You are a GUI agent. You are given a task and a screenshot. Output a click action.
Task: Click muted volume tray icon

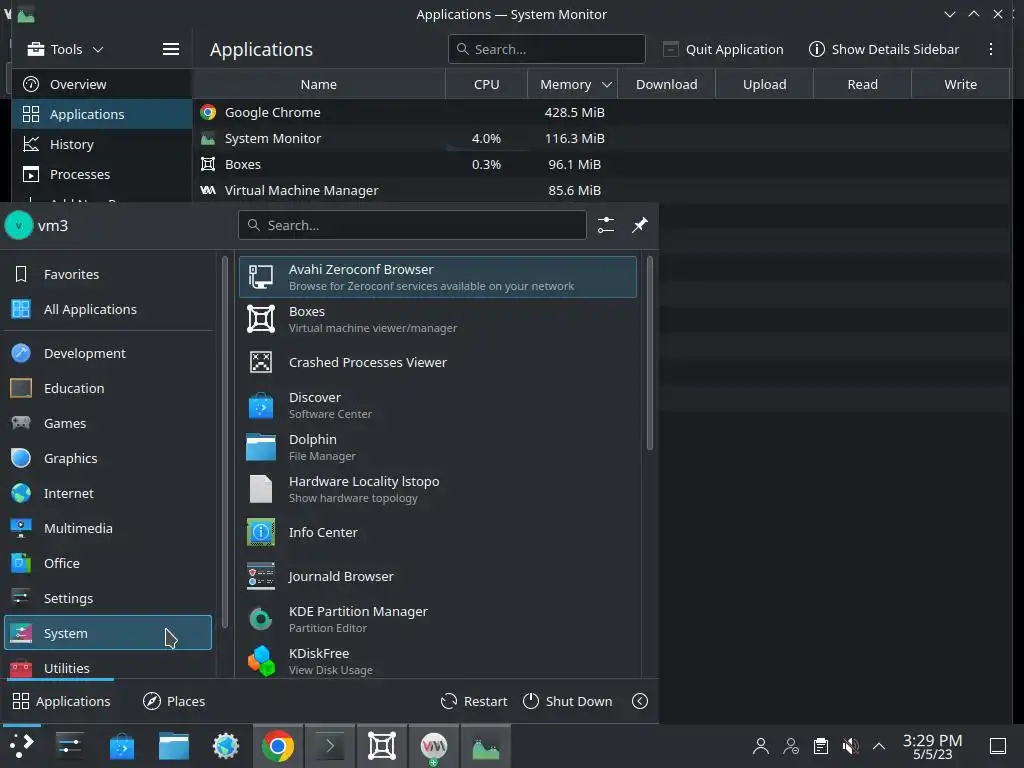click(850, 746)
